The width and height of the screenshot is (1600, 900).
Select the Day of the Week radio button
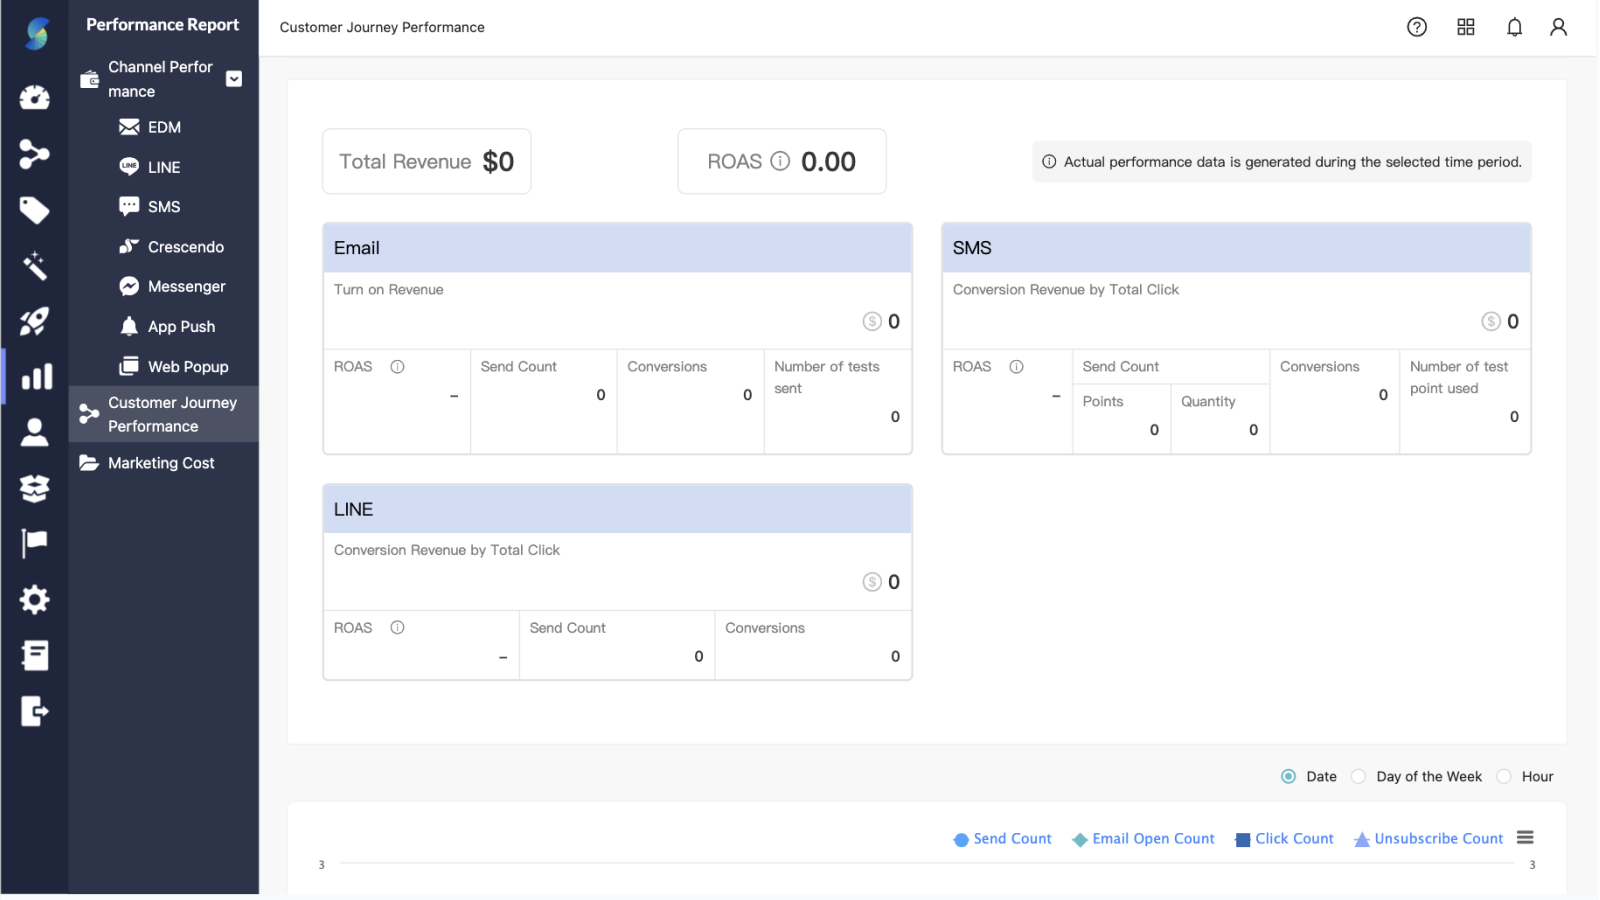[1358, 776]
